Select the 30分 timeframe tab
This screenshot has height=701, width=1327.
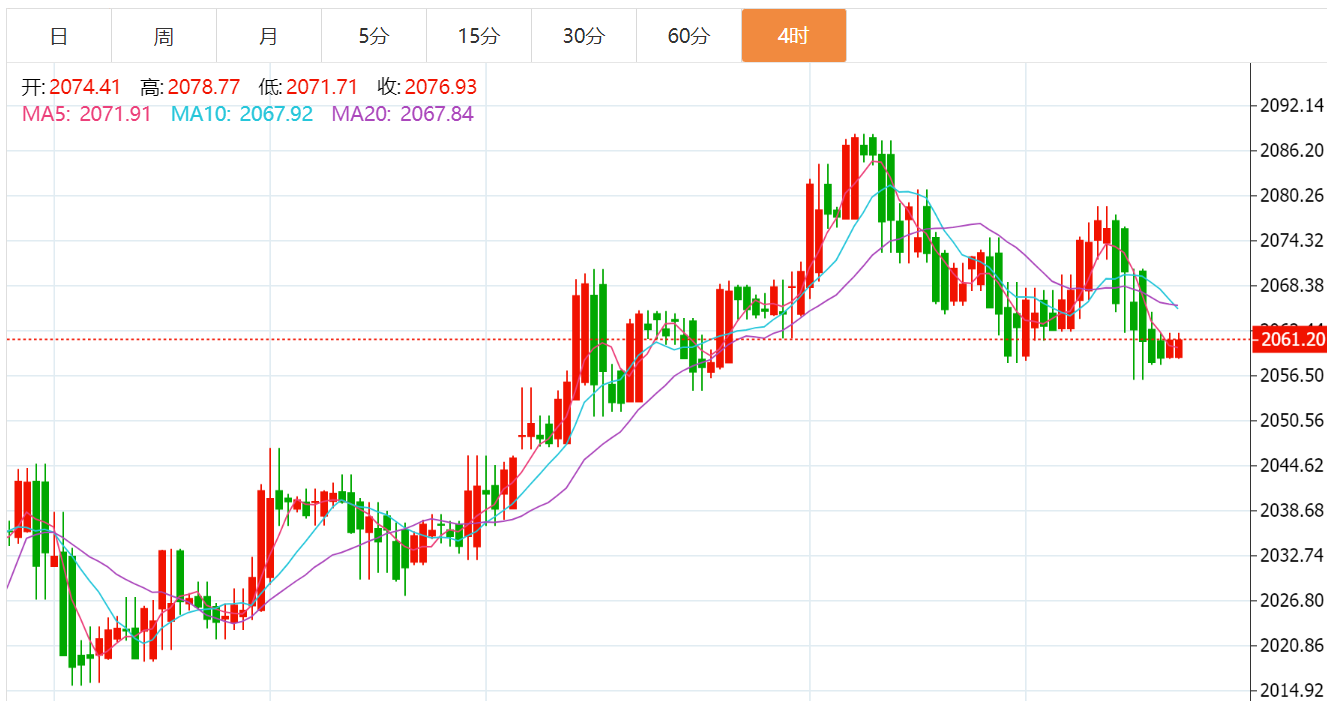click(x=584, y=36)
